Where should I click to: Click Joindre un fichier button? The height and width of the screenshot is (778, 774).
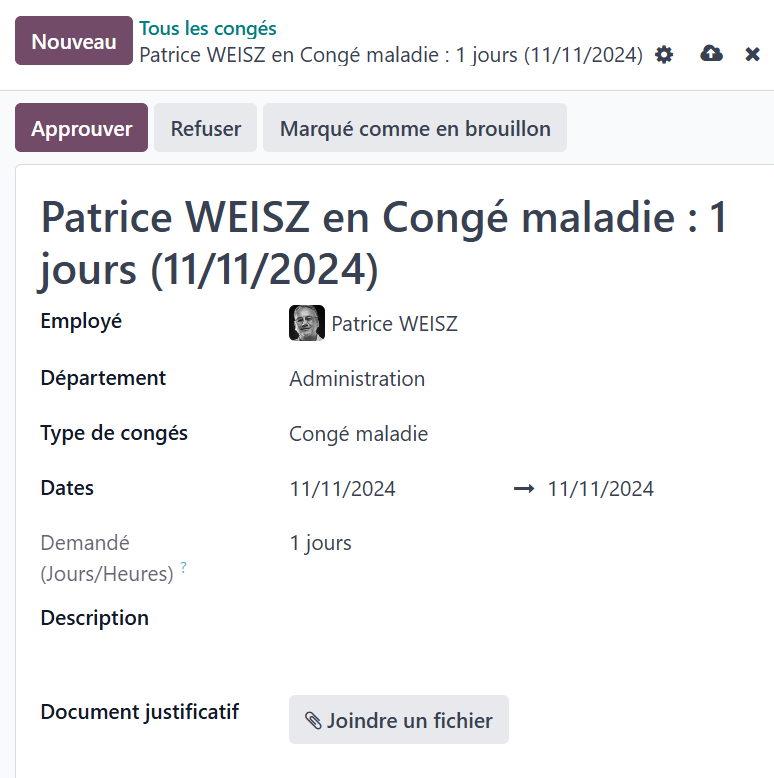(x=399, y=719)
